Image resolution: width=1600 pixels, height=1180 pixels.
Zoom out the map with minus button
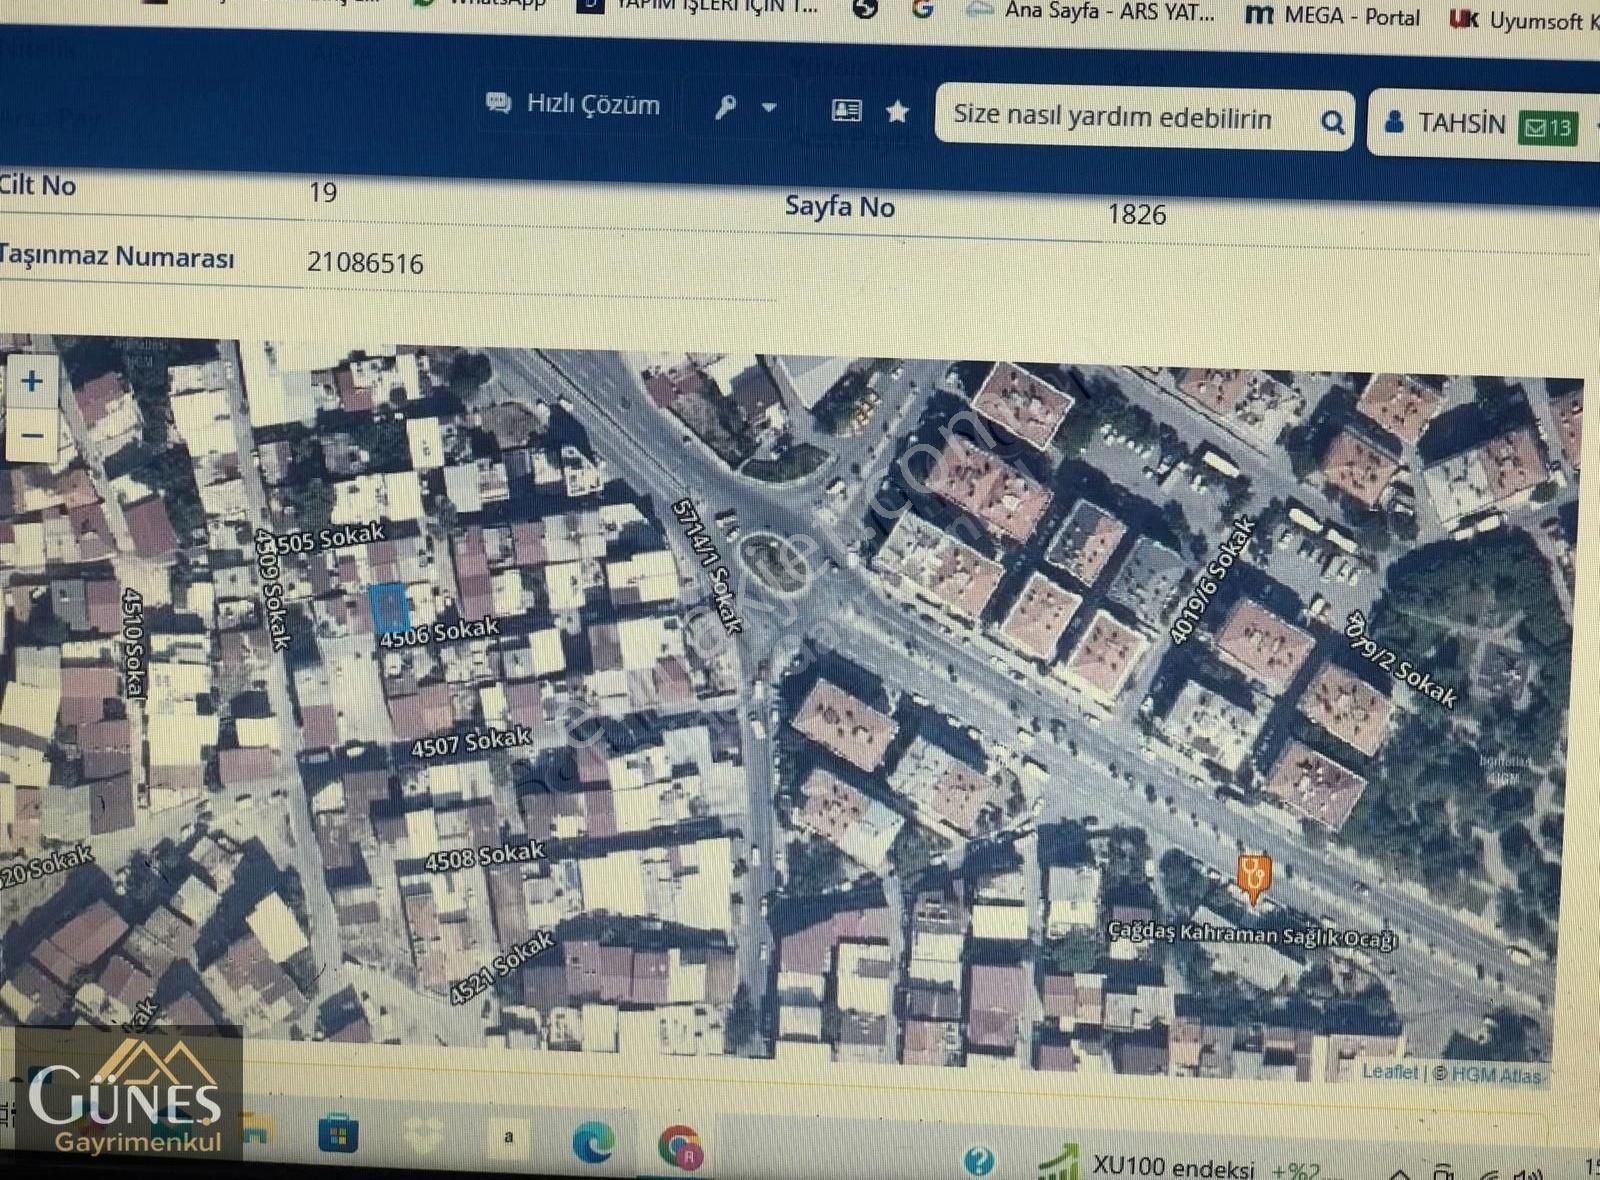pyautogui.click(x=32, y=435)
